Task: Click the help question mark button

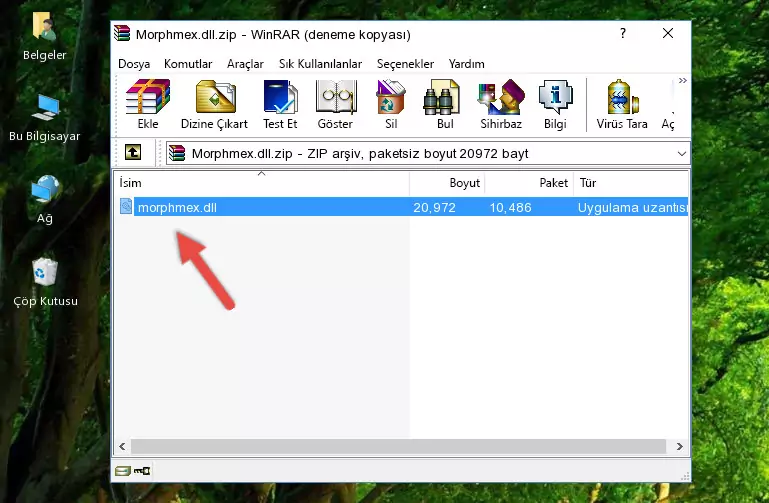Action: click(622, 33)
